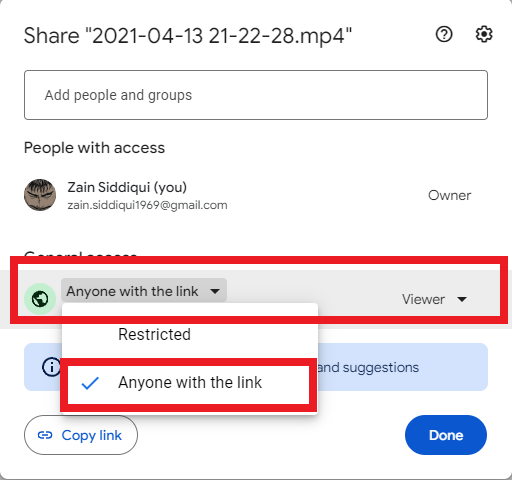Click the blue Done button
This screenshot has width=512, height=480.
(x=446, y=435)
